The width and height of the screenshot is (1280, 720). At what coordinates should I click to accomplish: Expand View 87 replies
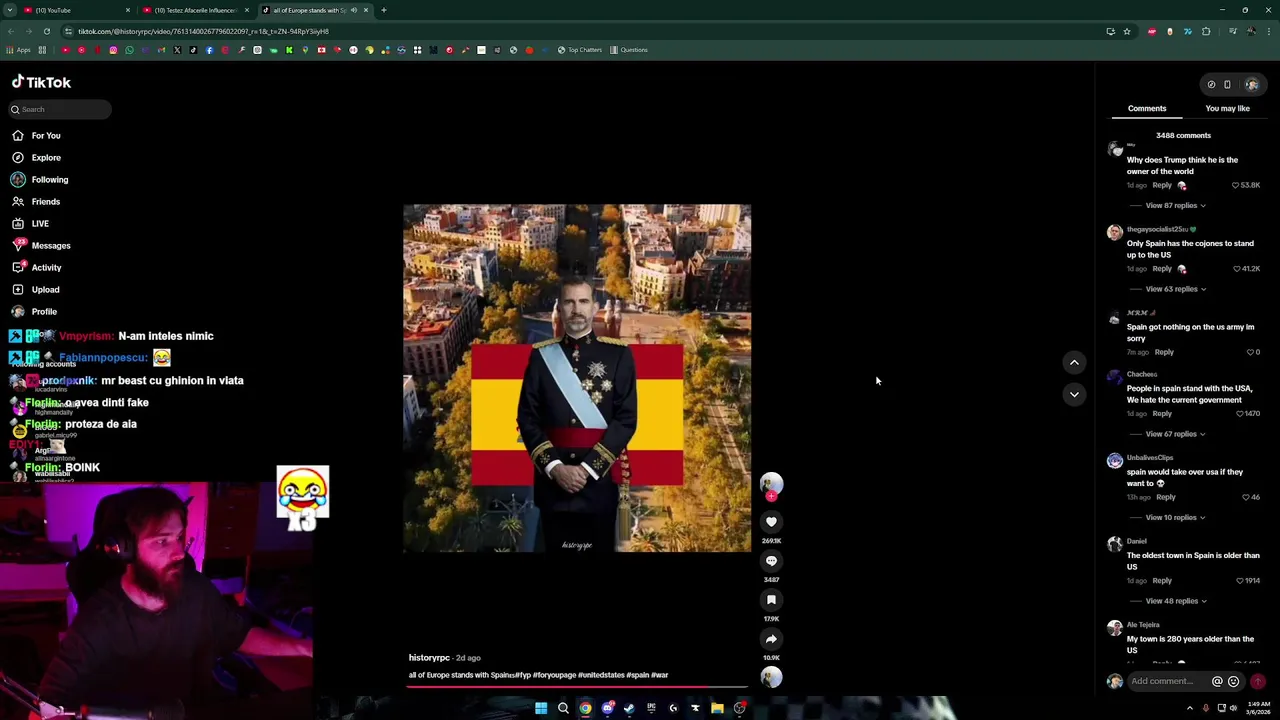point(1175,206)
